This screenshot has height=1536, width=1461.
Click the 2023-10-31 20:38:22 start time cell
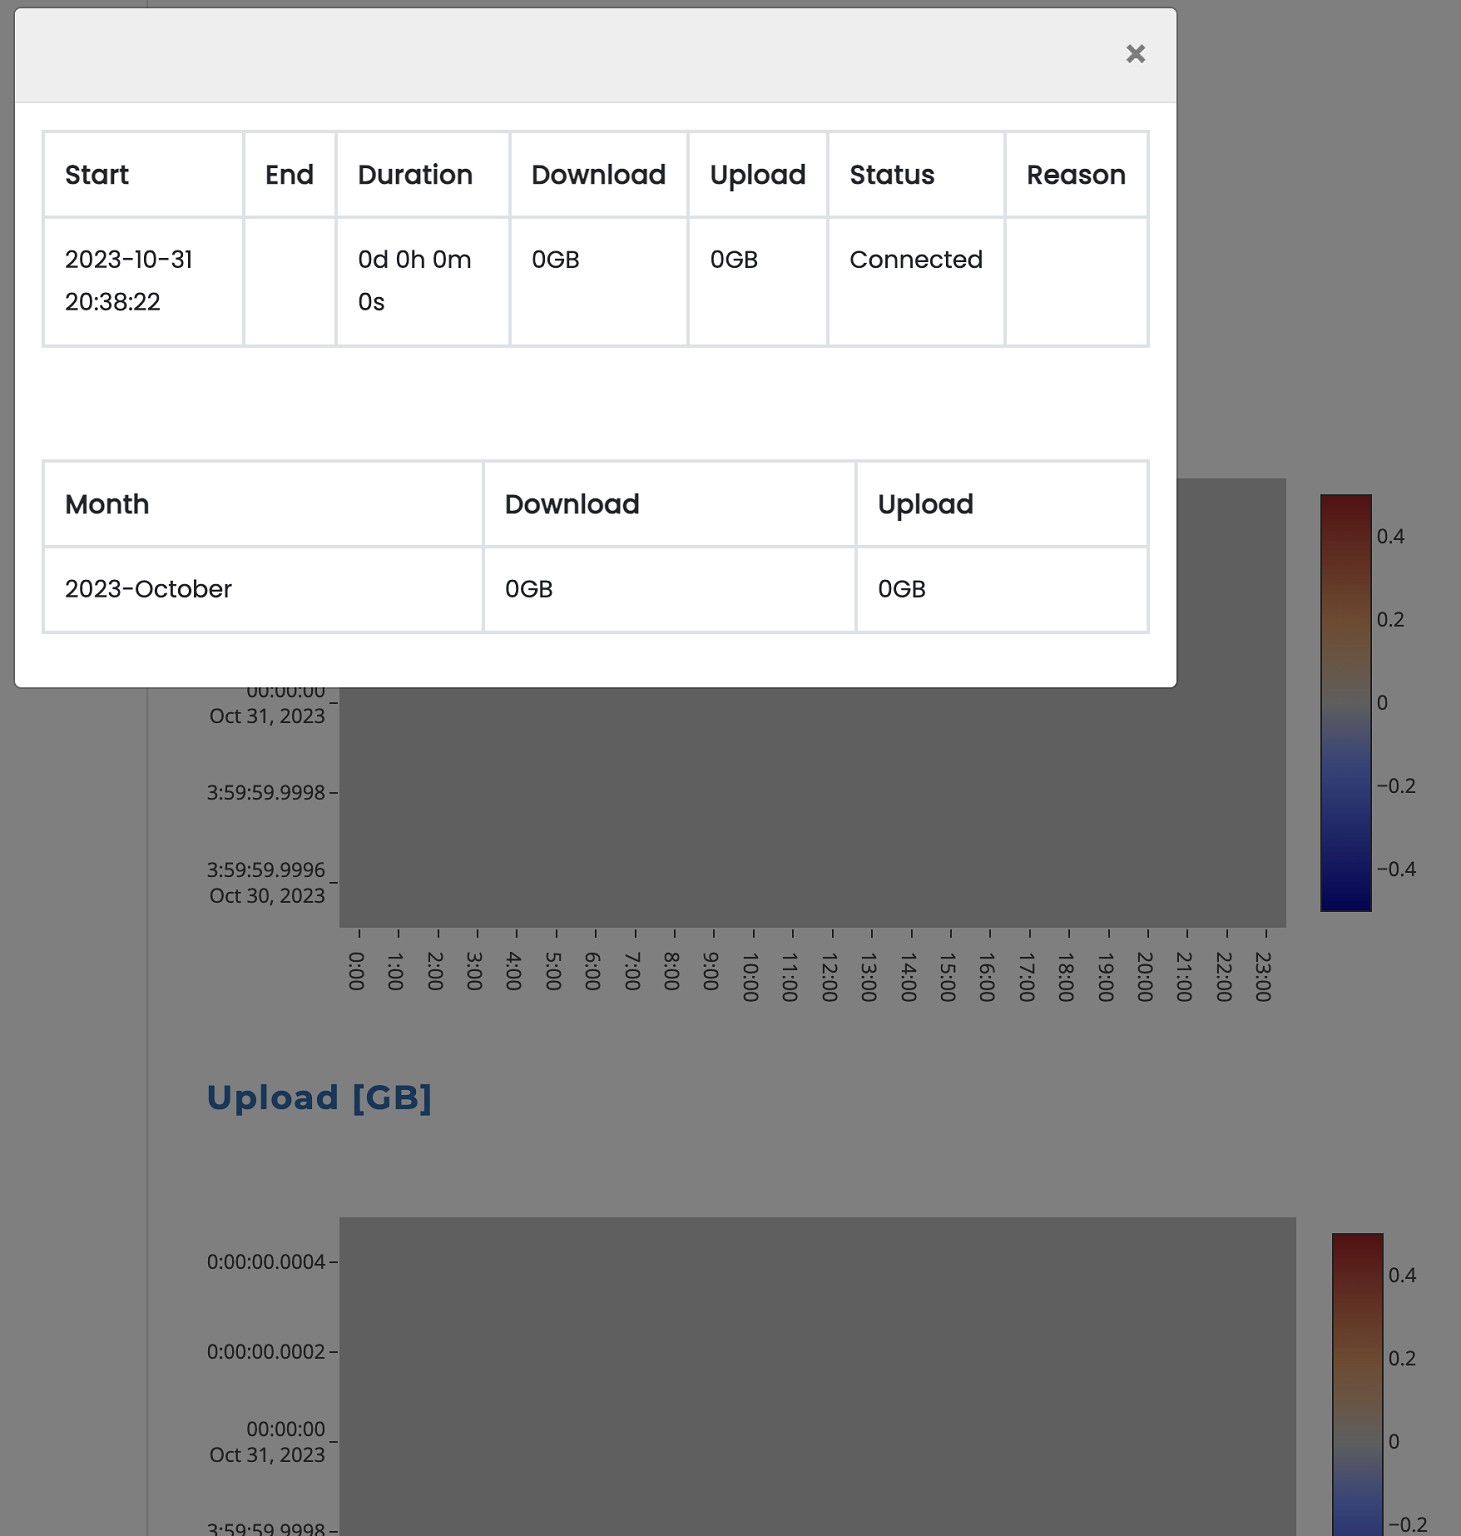(129, 281)
